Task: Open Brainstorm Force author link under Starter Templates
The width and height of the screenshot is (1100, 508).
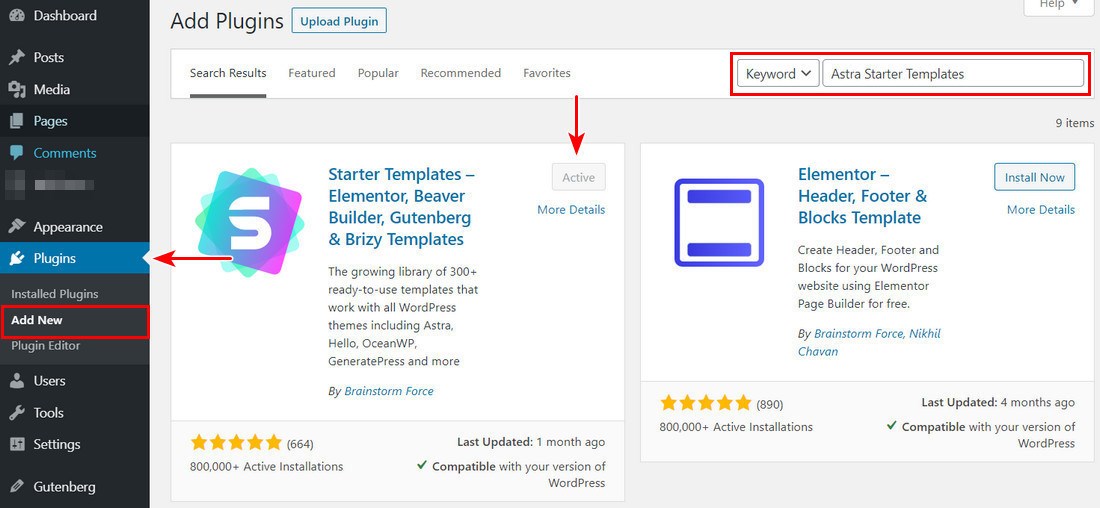Action: 389,392
